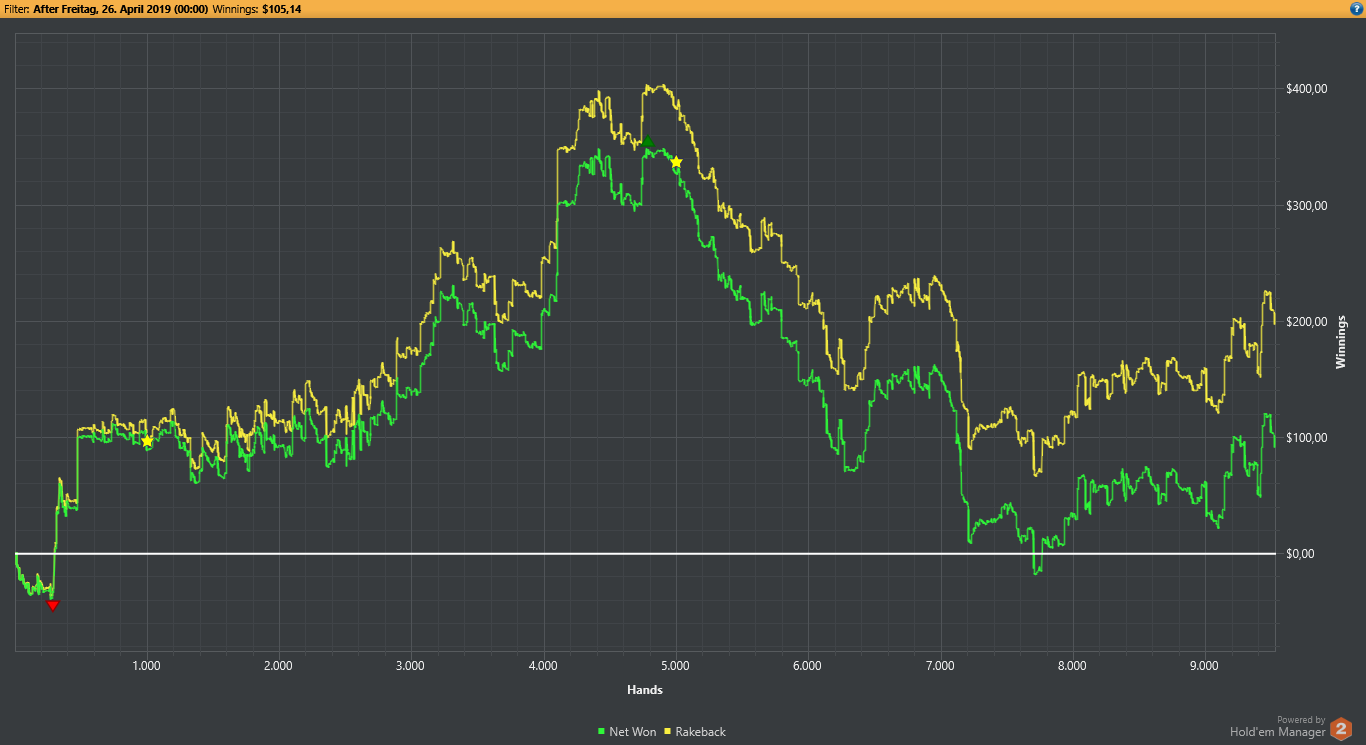
Task: Click the '$400,00' axis label
Action: pos(1307,89)
